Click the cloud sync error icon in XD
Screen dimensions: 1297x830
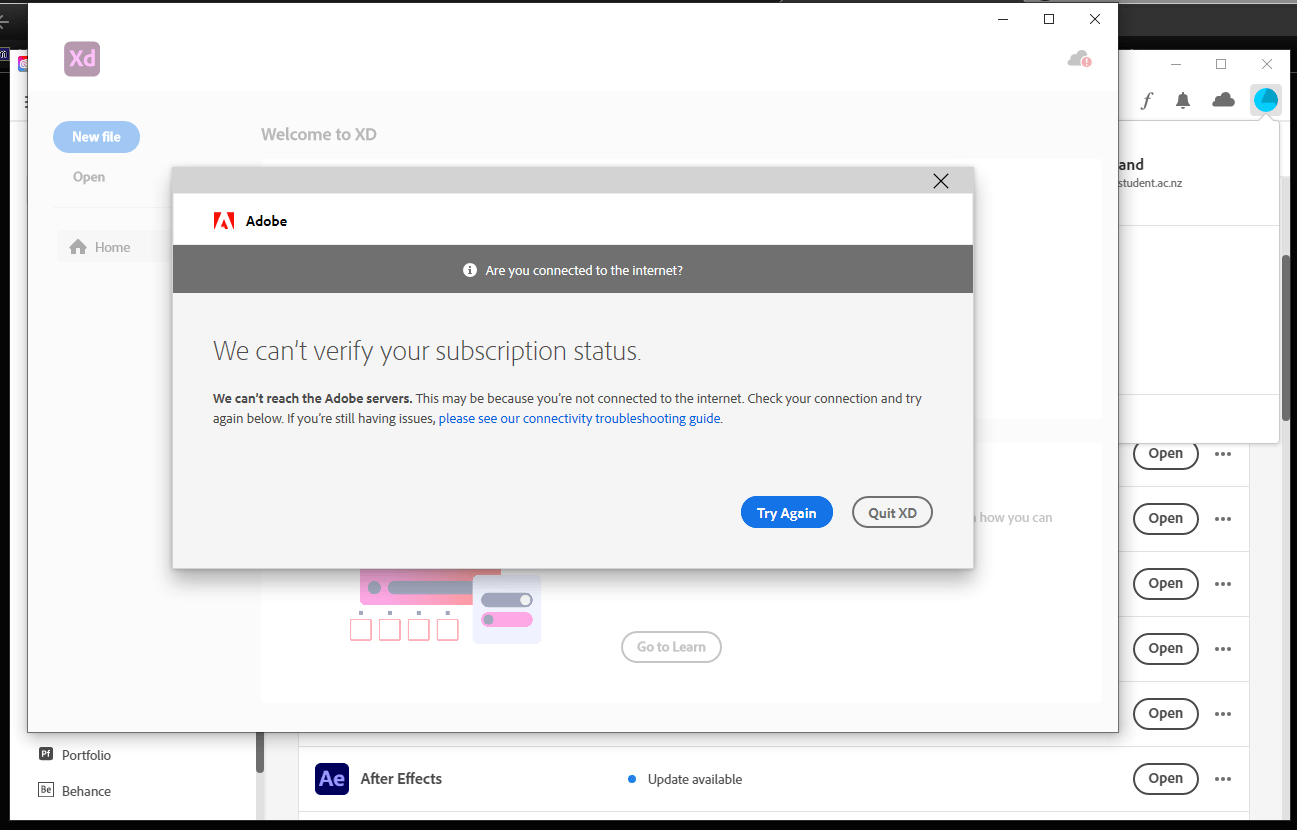coord(1079,59)
